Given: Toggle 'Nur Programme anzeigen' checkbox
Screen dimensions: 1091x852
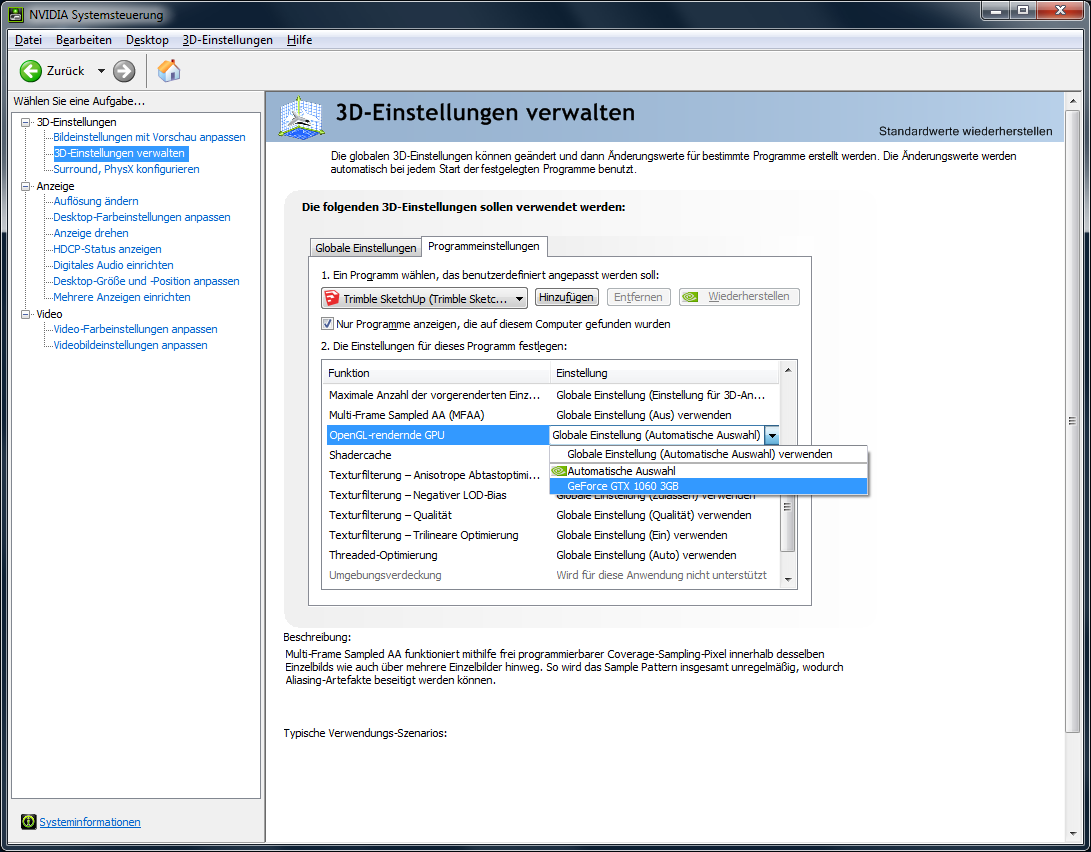Looking at the screenshot, I should 327,324.
